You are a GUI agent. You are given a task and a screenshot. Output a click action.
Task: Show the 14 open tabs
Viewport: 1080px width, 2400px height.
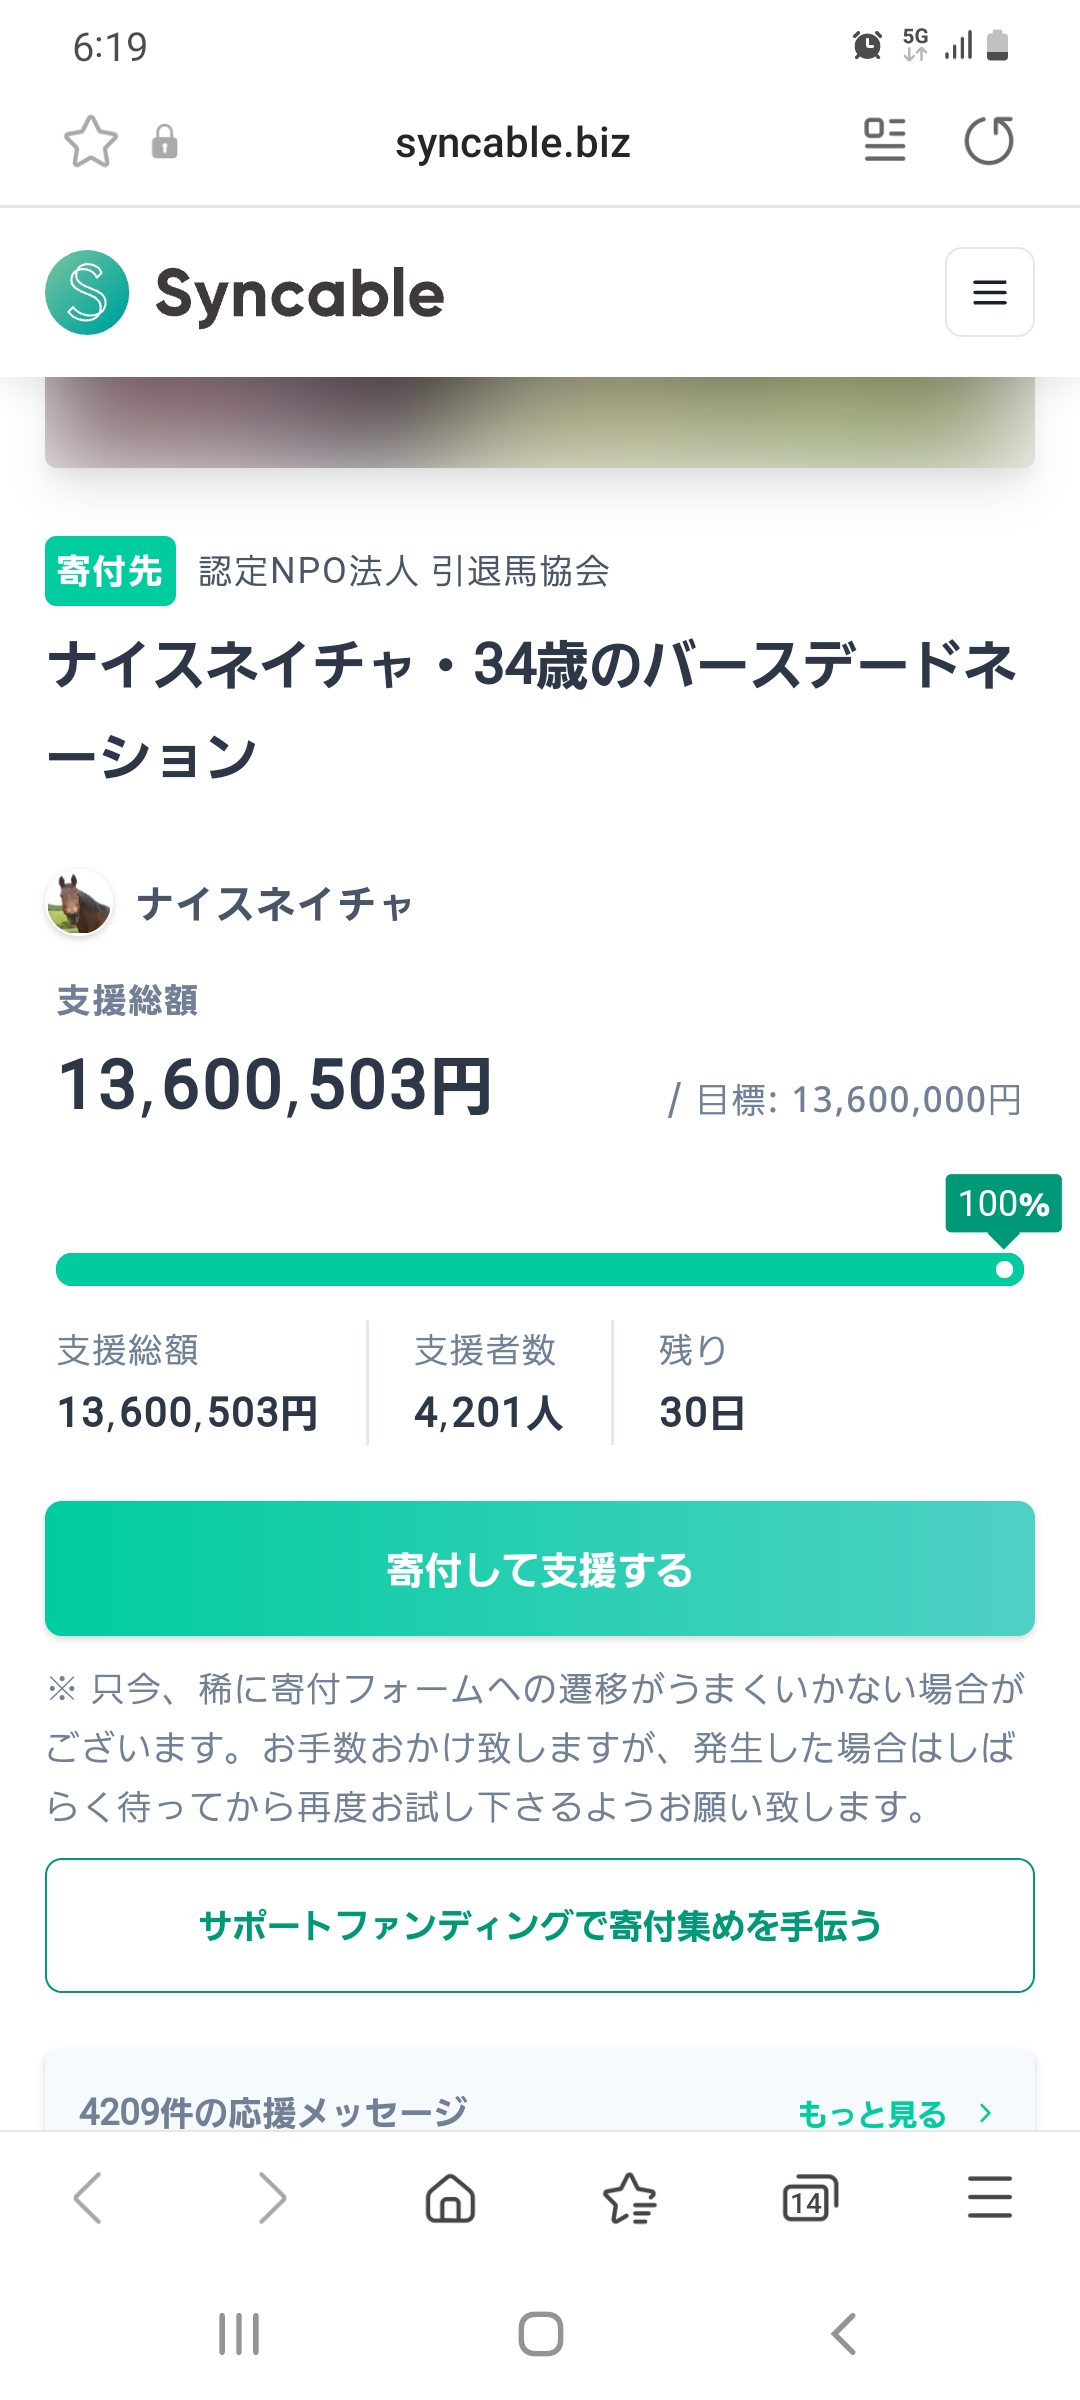point(809,2199)
